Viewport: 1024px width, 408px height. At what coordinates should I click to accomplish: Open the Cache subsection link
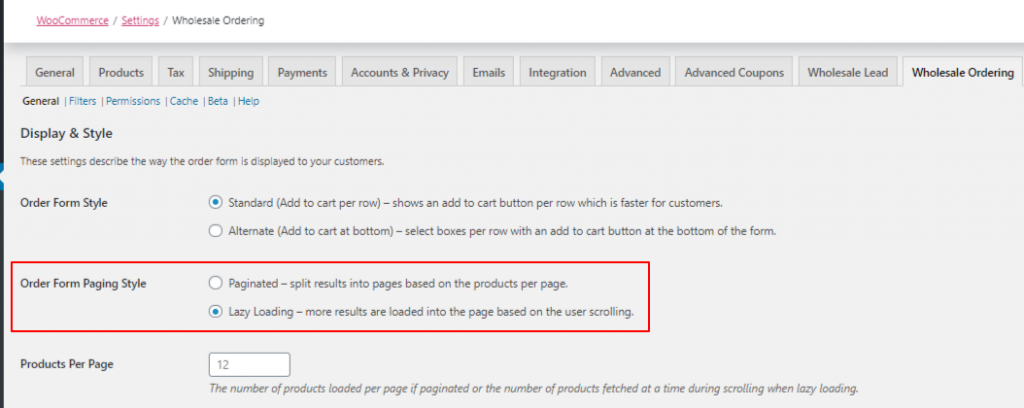pyautogui.click(x=183, y=101)
